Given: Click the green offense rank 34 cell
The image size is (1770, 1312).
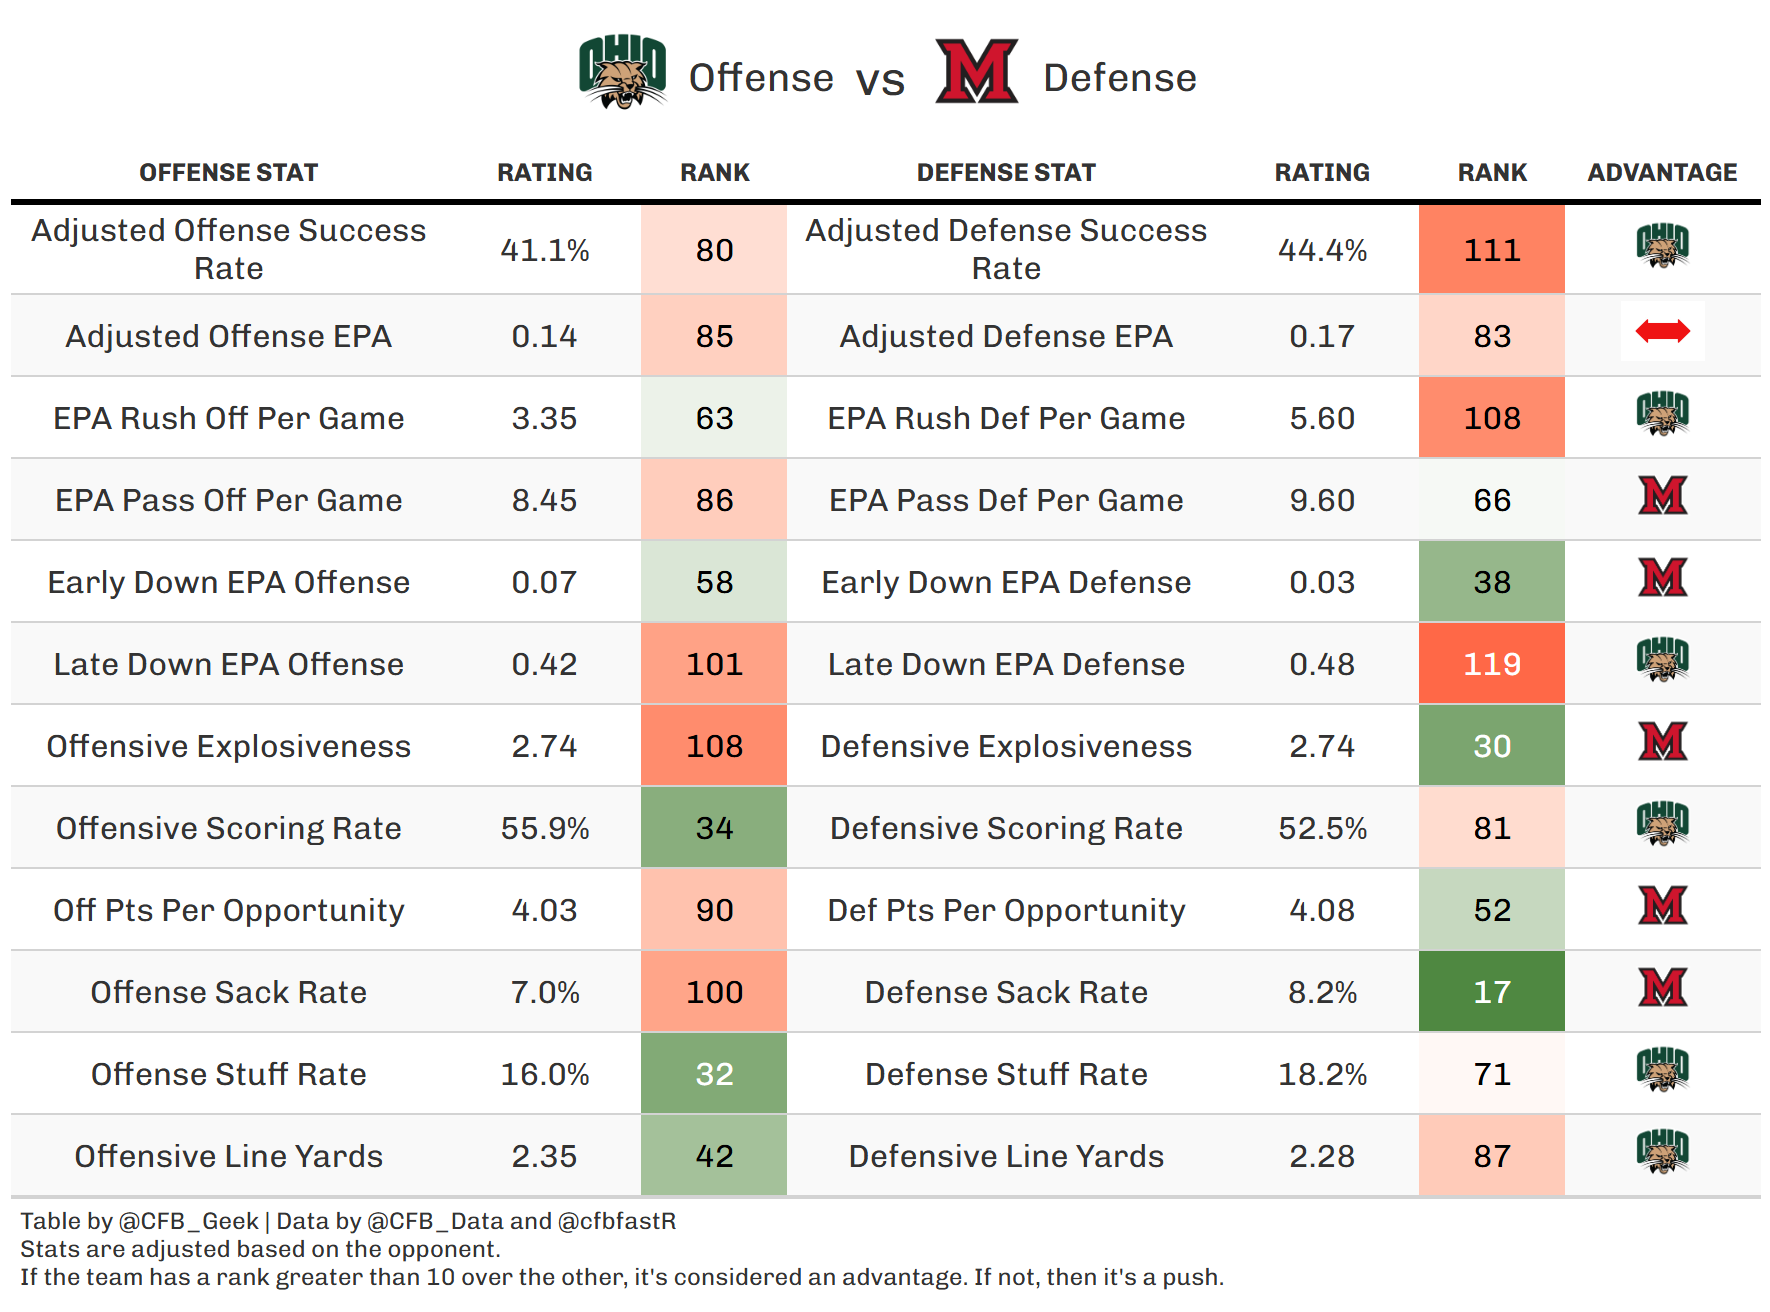Looking at the screenshot, I should coord(714,828).
